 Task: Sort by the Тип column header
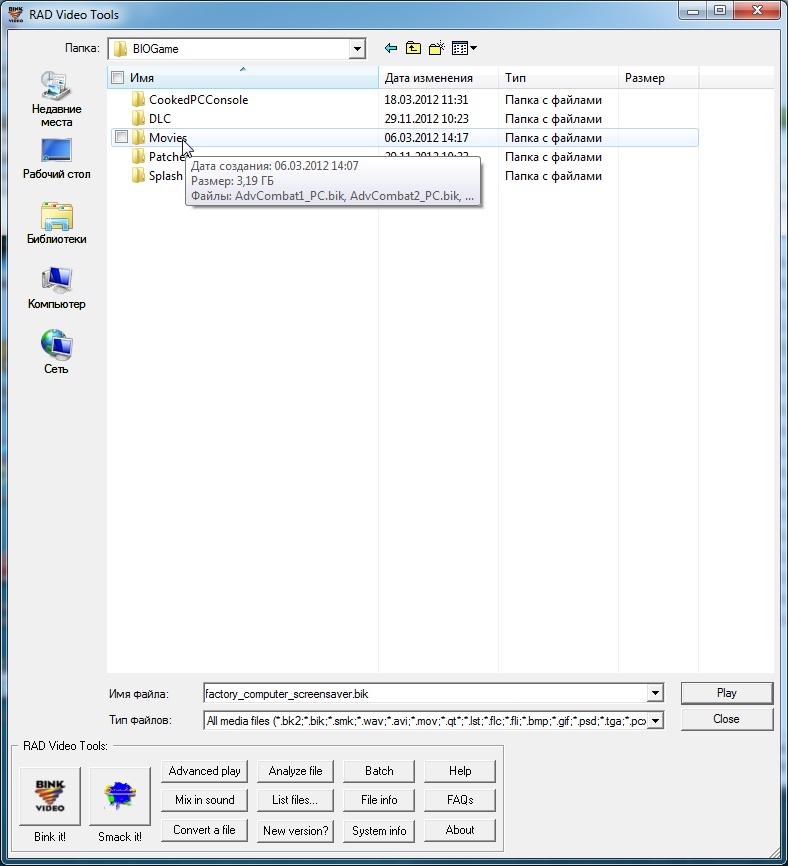click(x=558, y=78)
